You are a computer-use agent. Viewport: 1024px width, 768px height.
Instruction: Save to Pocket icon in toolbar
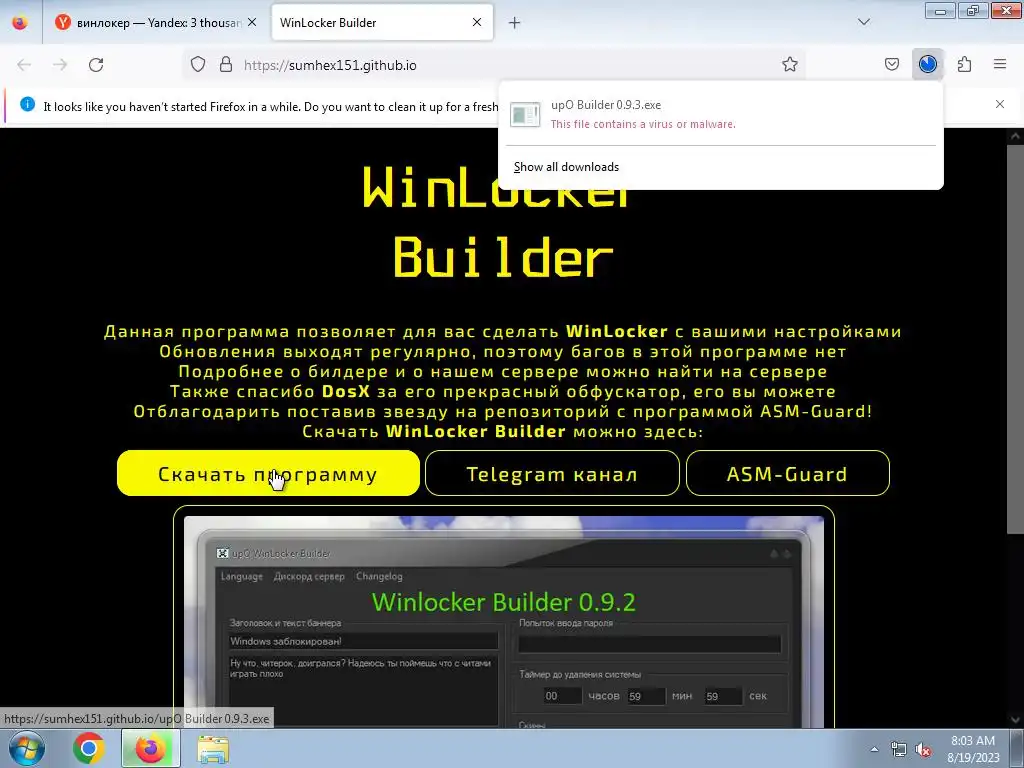(x=891, y=65)
